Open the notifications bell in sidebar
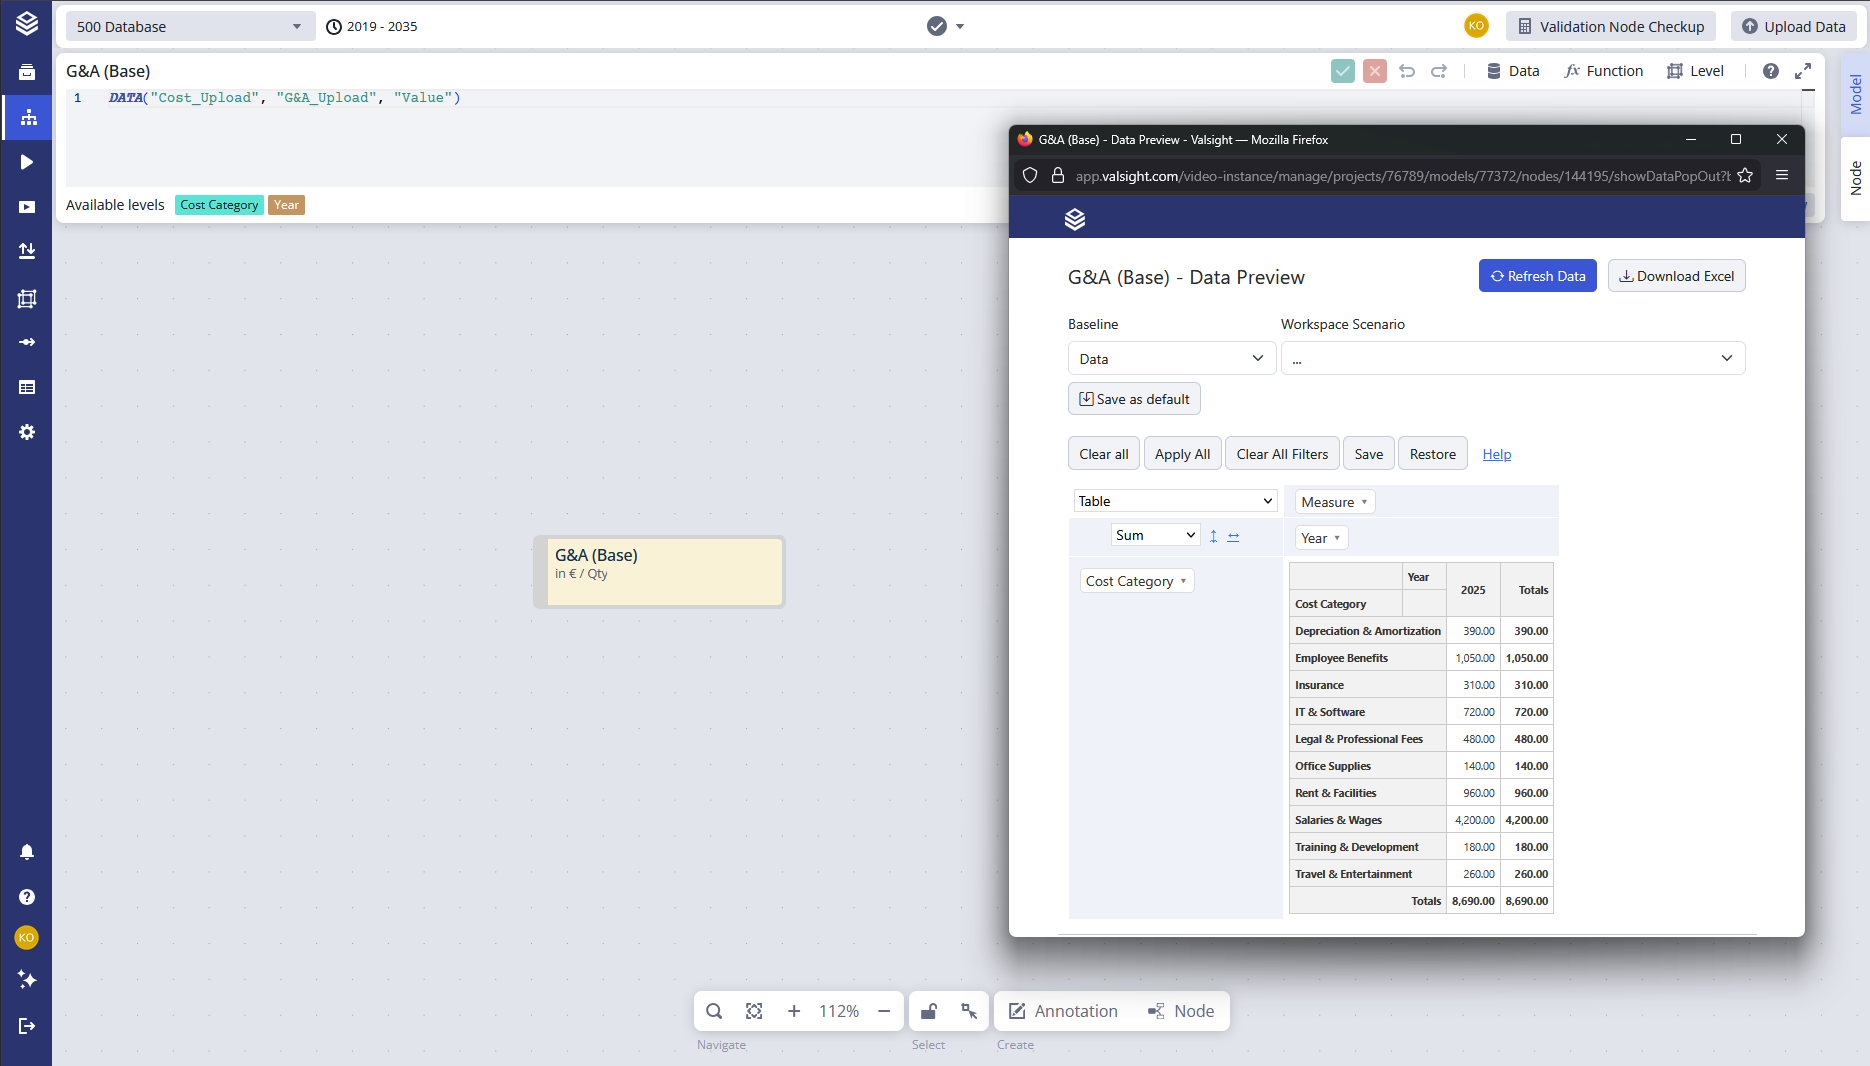Viewport: 1870px width, 1066px height. click(x=27, y=852)
